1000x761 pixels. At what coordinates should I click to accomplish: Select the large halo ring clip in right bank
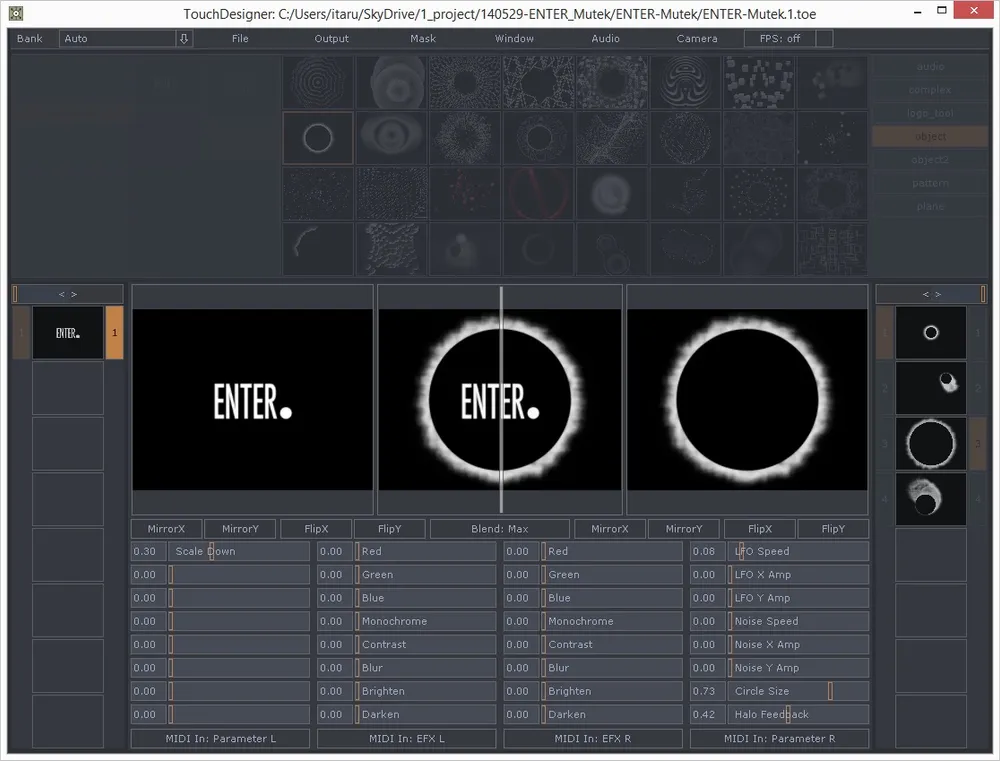point(930,443)
